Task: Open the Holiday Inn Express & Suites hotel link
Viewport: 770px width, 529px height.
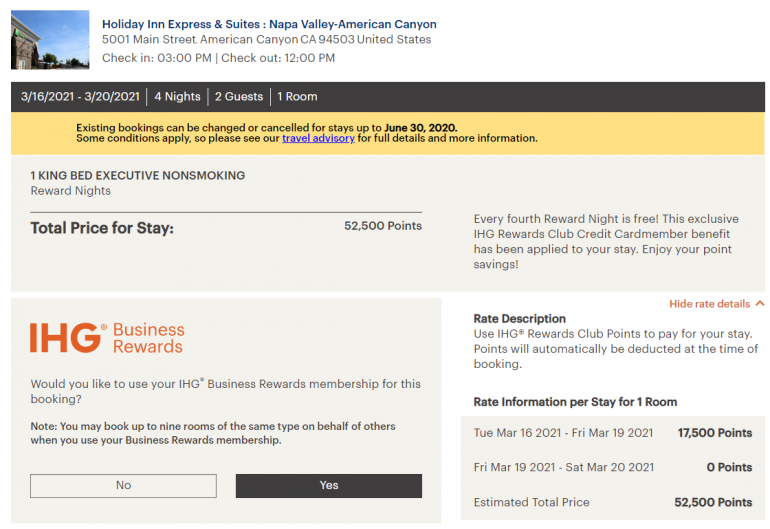Action: pos(269,24)
